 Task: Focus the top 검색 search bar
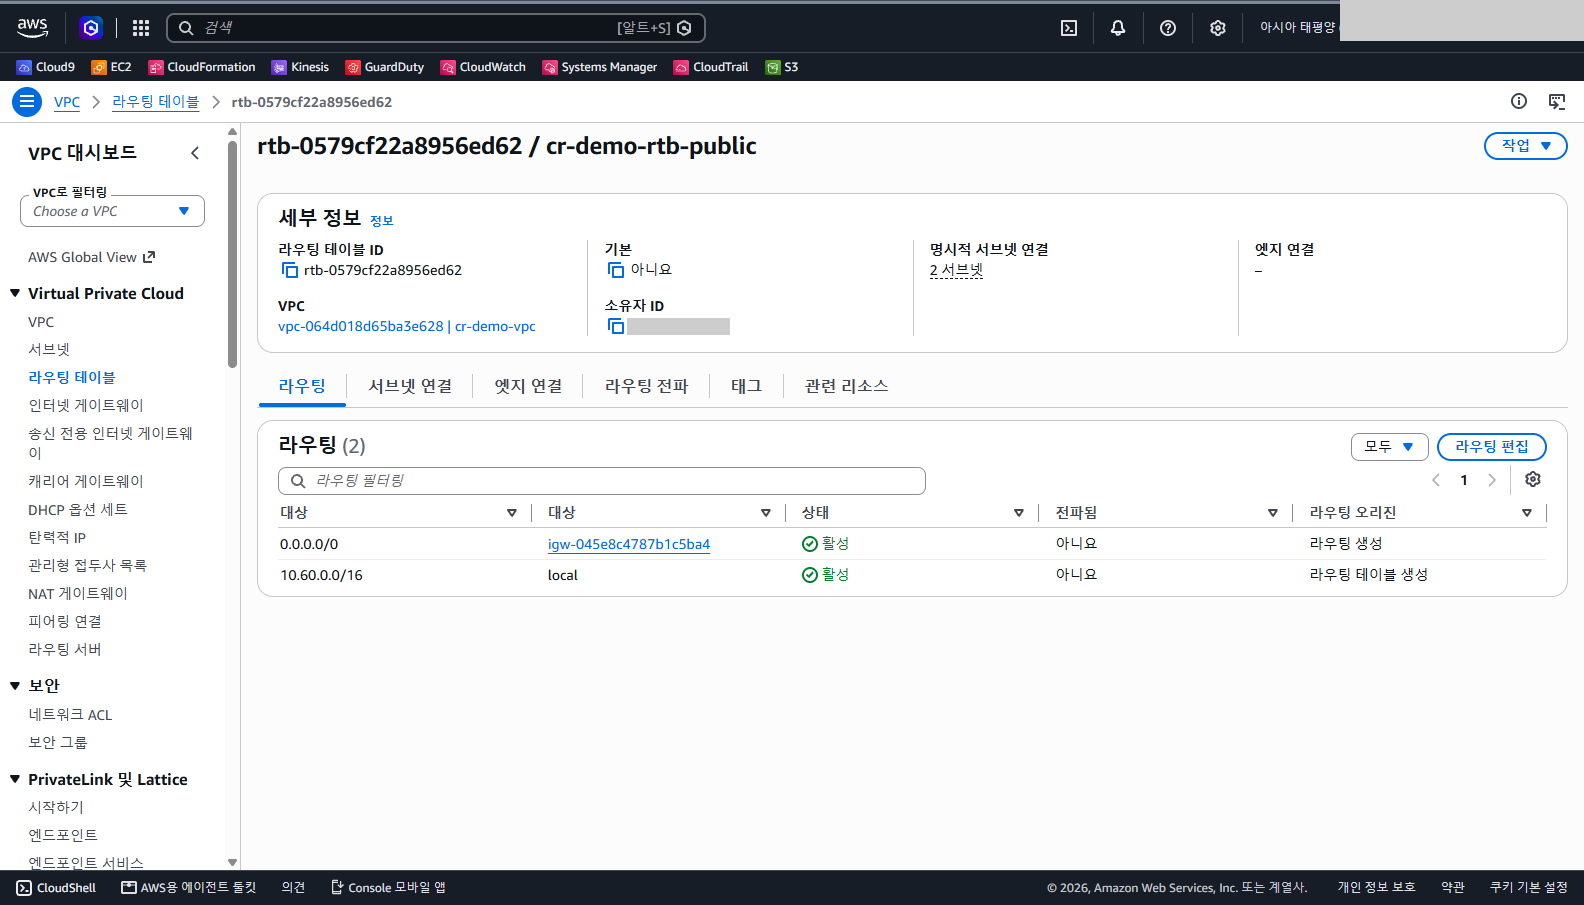point(436,28)
